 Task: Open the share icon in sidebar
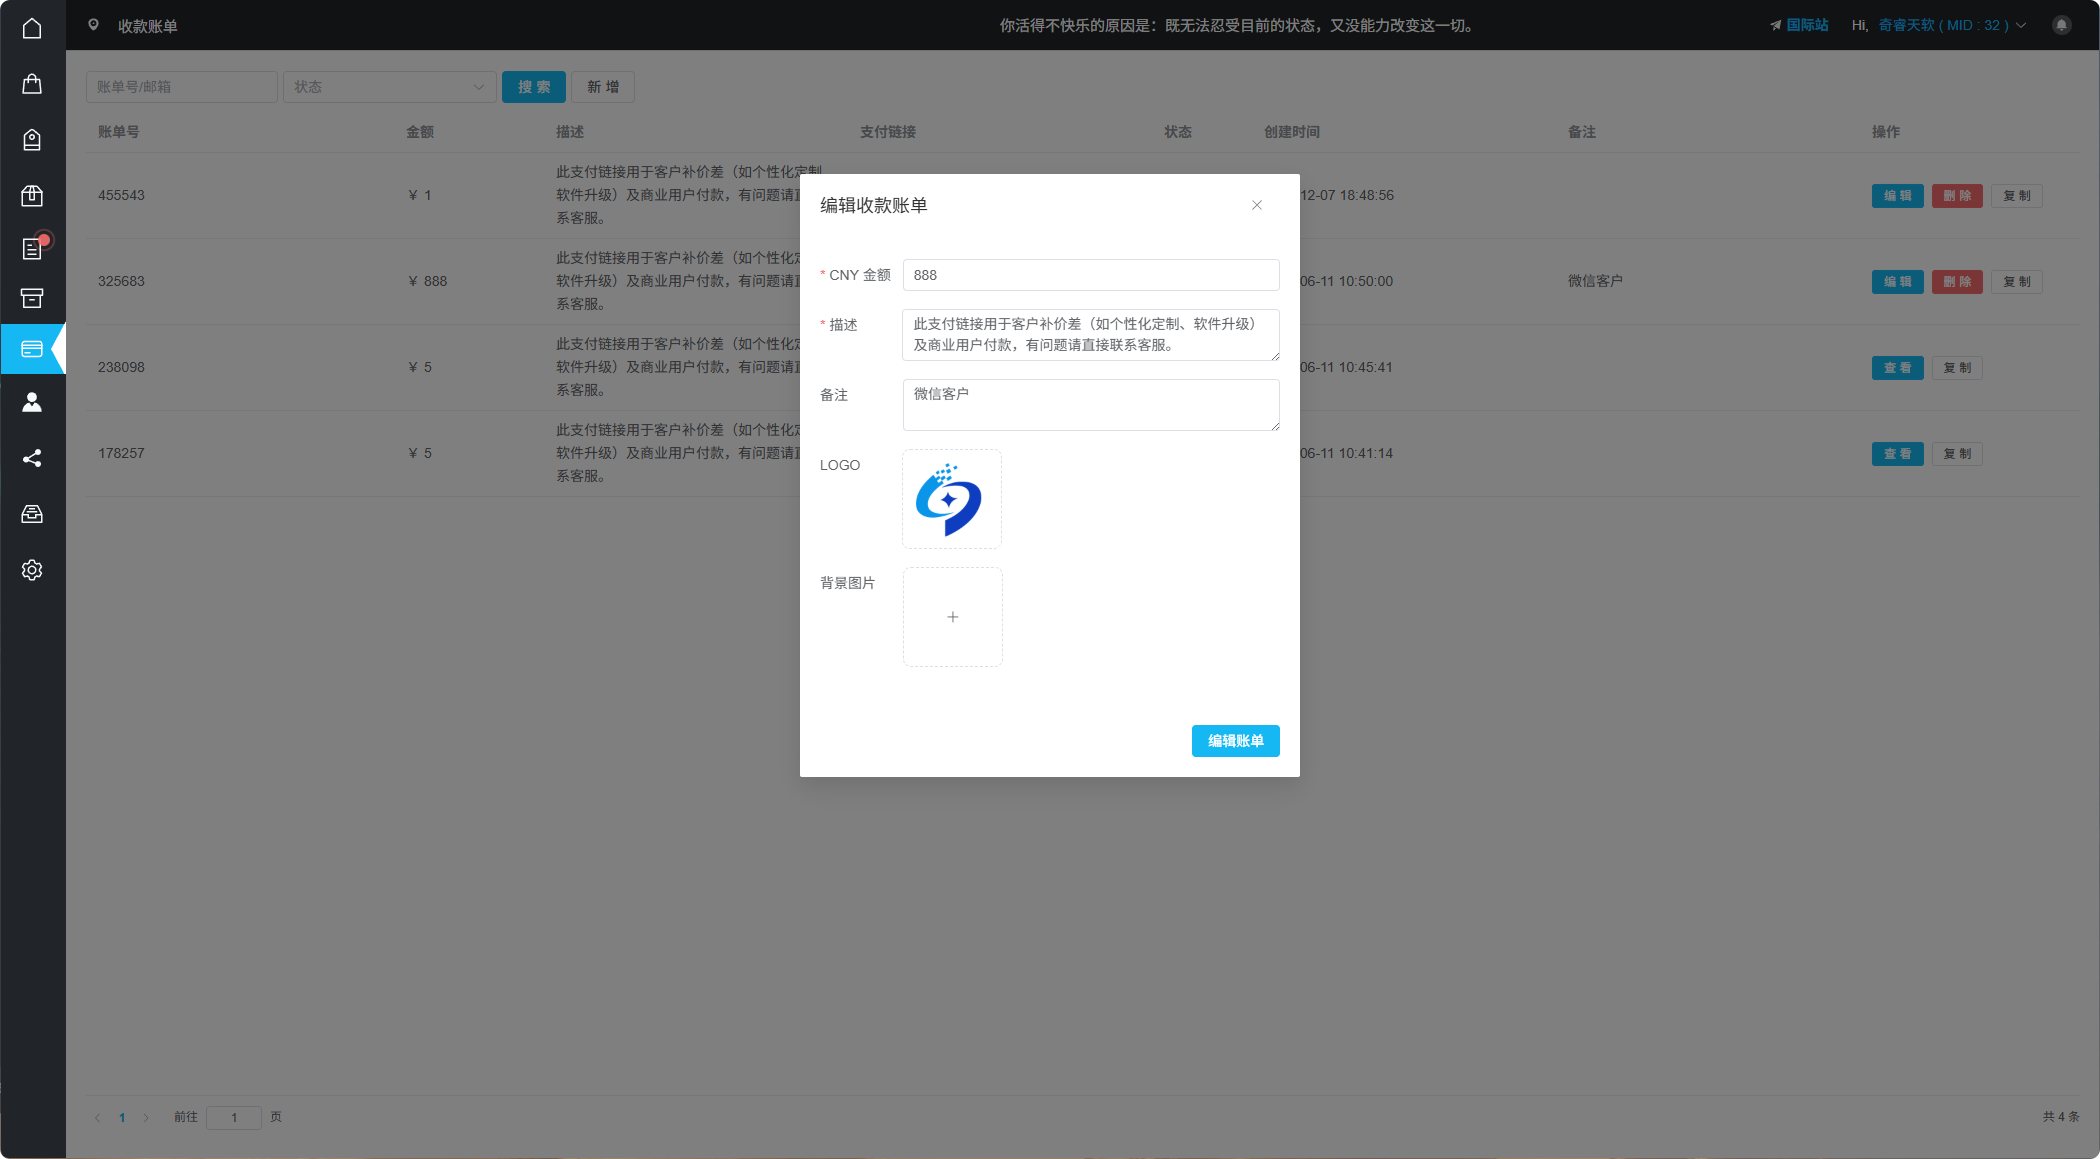[32, 458]
